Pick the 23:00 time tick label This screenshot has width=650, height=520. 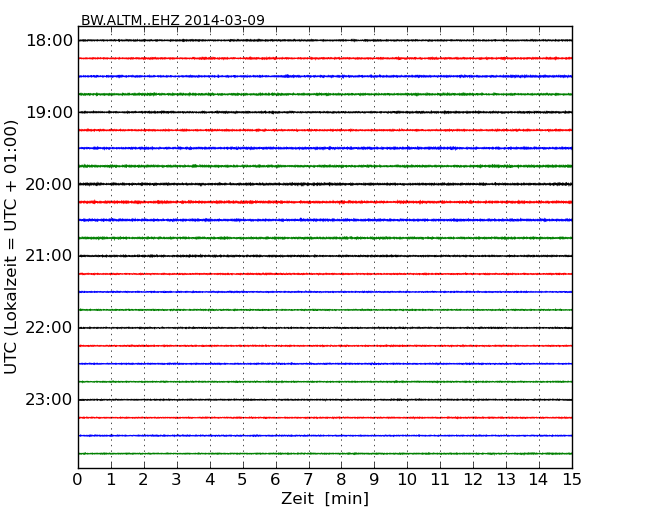point(49,400)
